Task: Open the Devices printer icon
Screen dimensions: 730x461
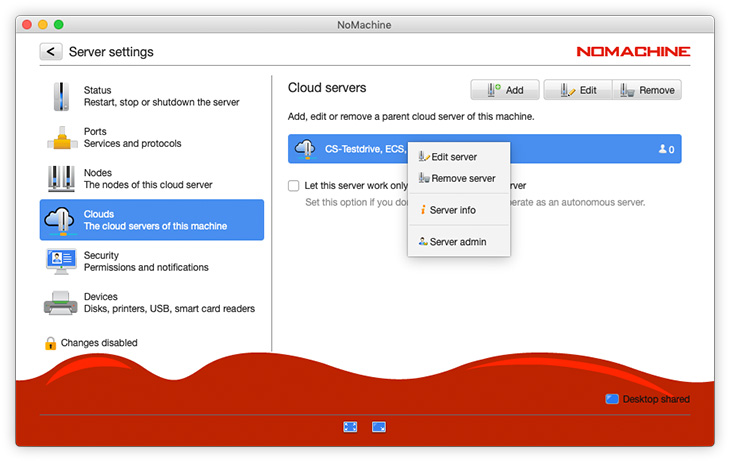Action: pos(62,303)
